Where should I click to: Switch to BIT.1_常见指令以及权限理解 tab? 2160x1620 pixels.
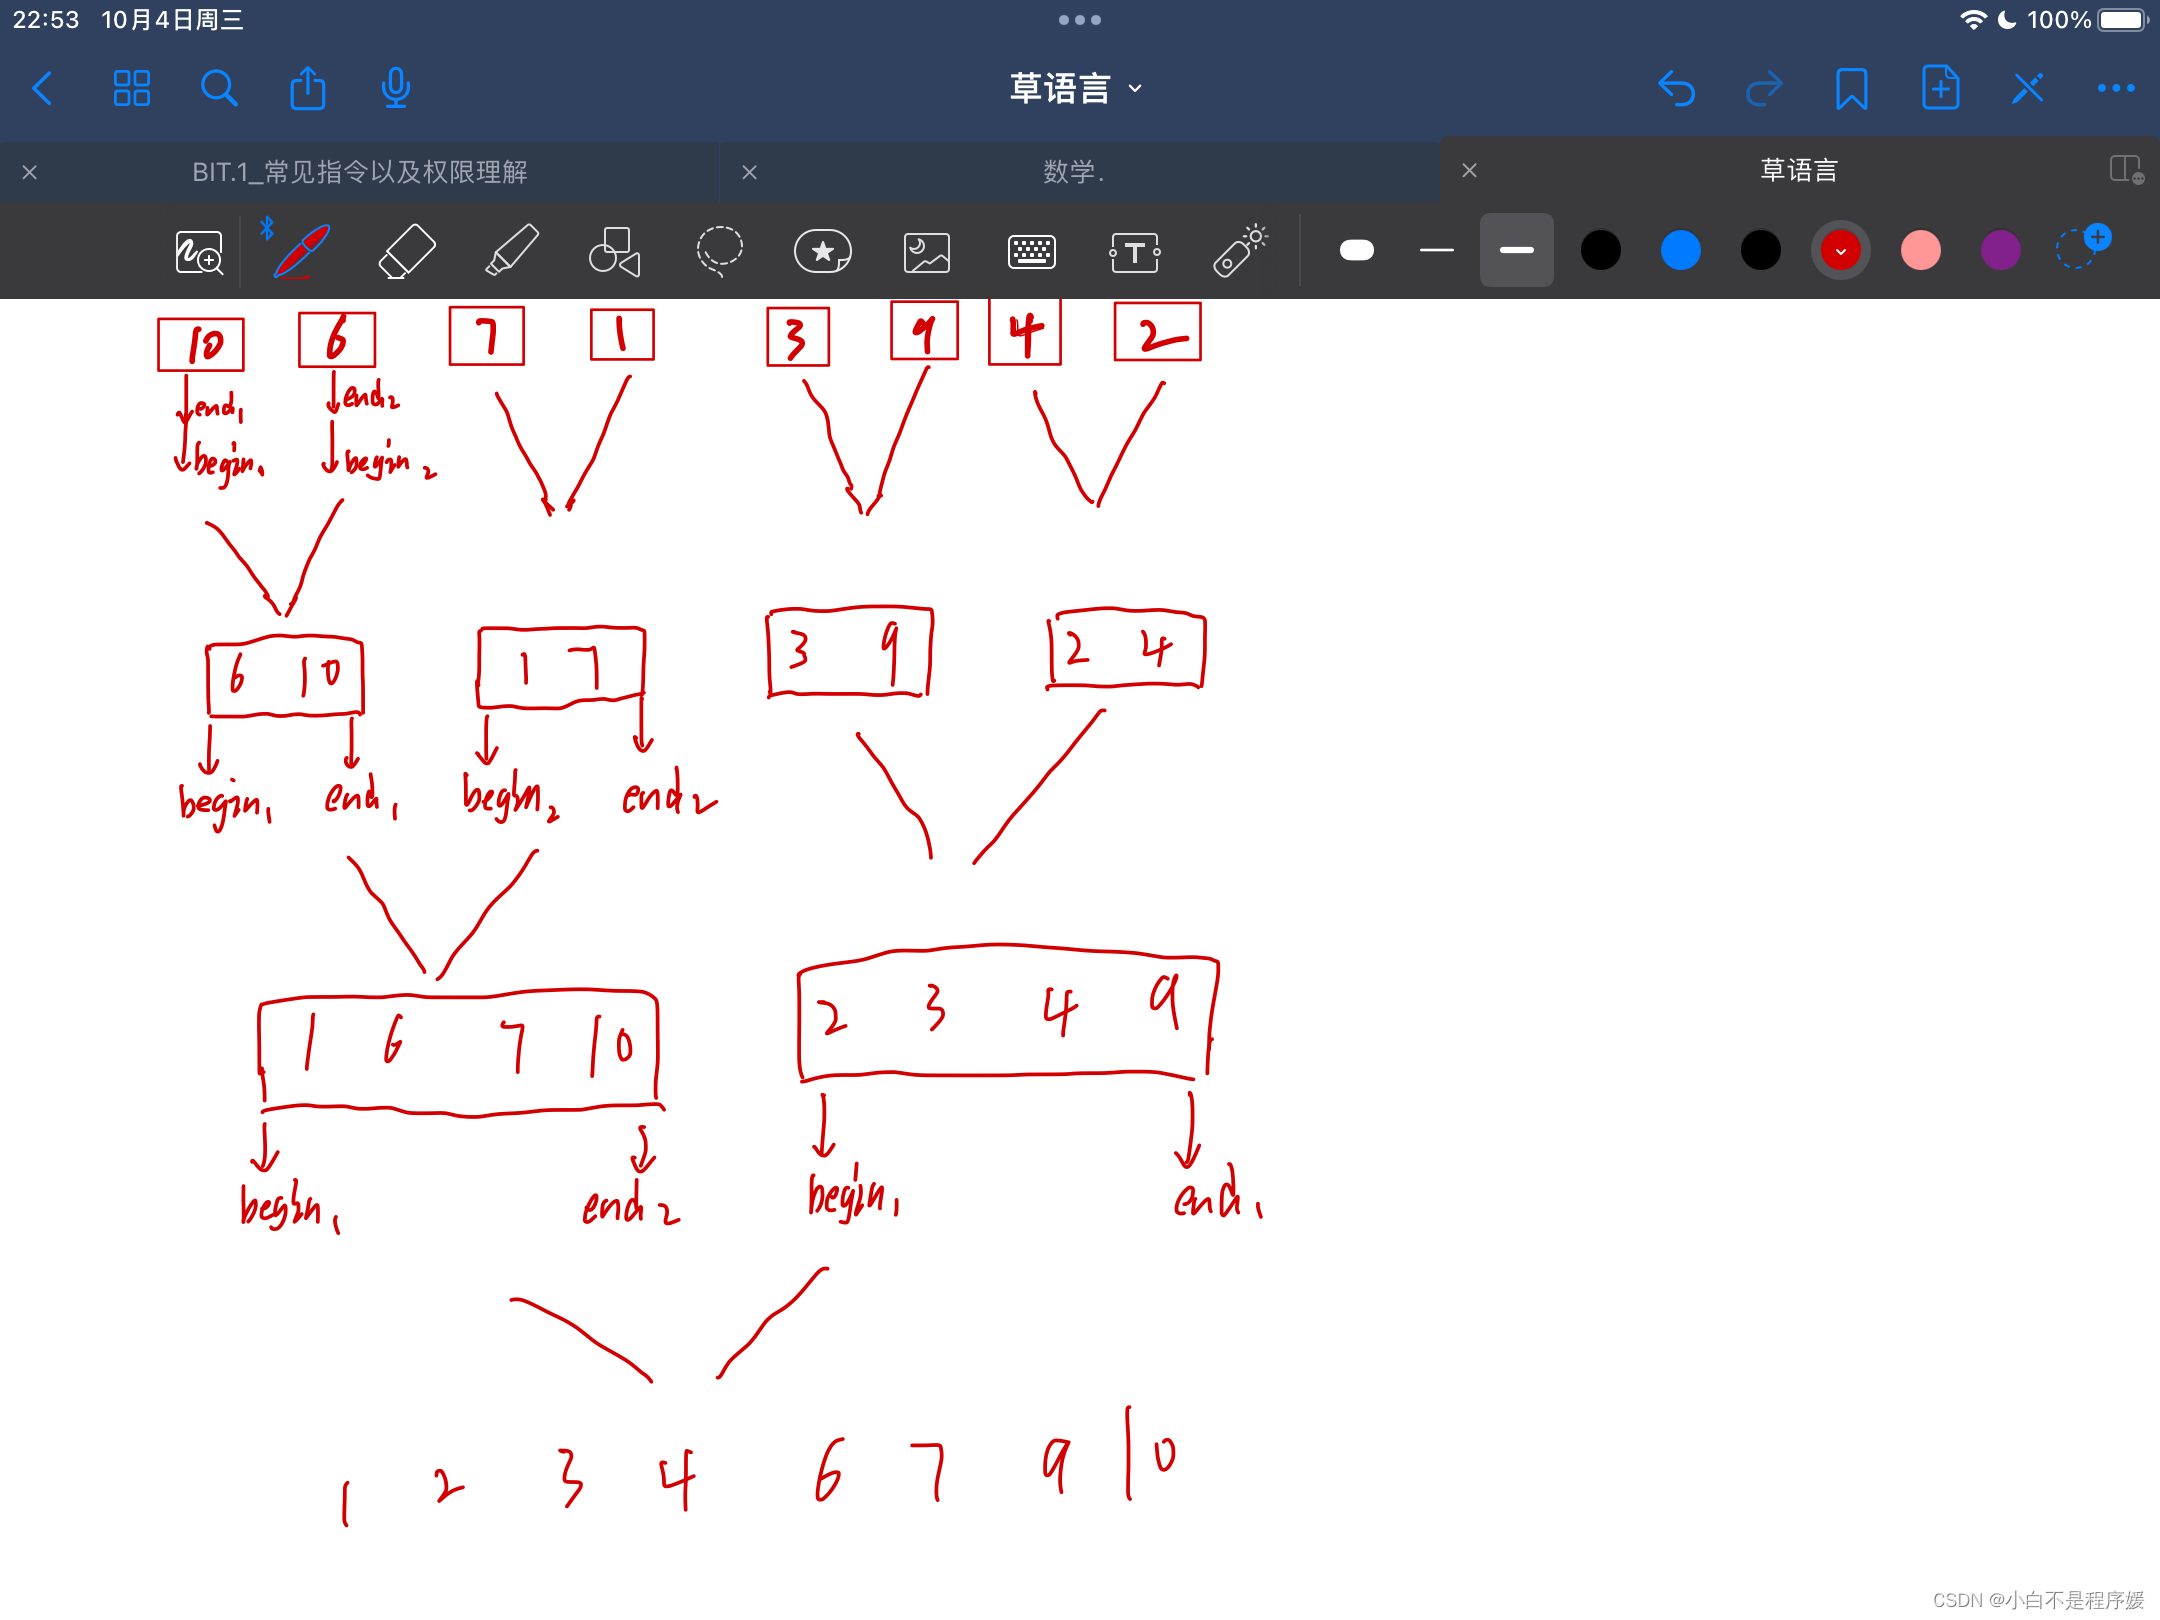(360, 172)
